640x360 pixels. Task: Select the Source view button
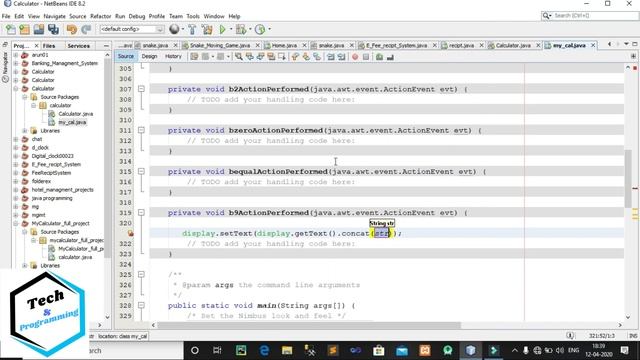(x=126, y=56)
